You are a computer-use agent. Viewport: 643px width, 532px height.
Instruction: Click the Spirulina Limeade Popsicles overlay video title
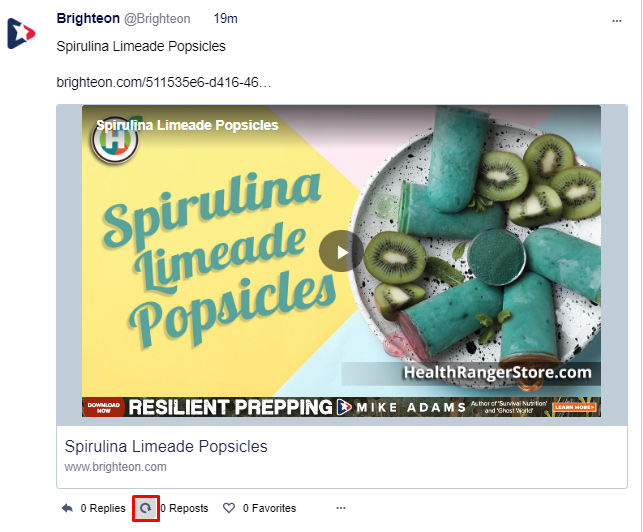point(187,125)
